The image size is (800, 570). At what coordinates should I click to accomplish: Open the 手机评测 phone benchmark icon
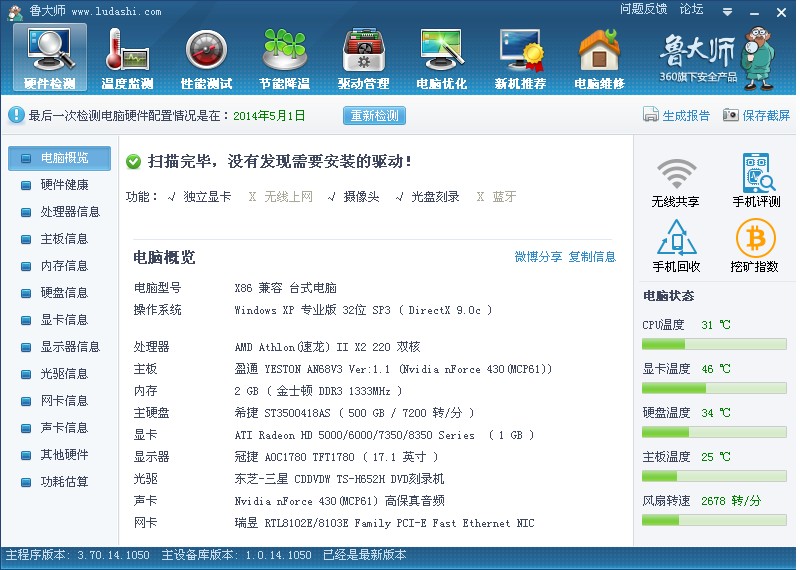click(756, 181)
